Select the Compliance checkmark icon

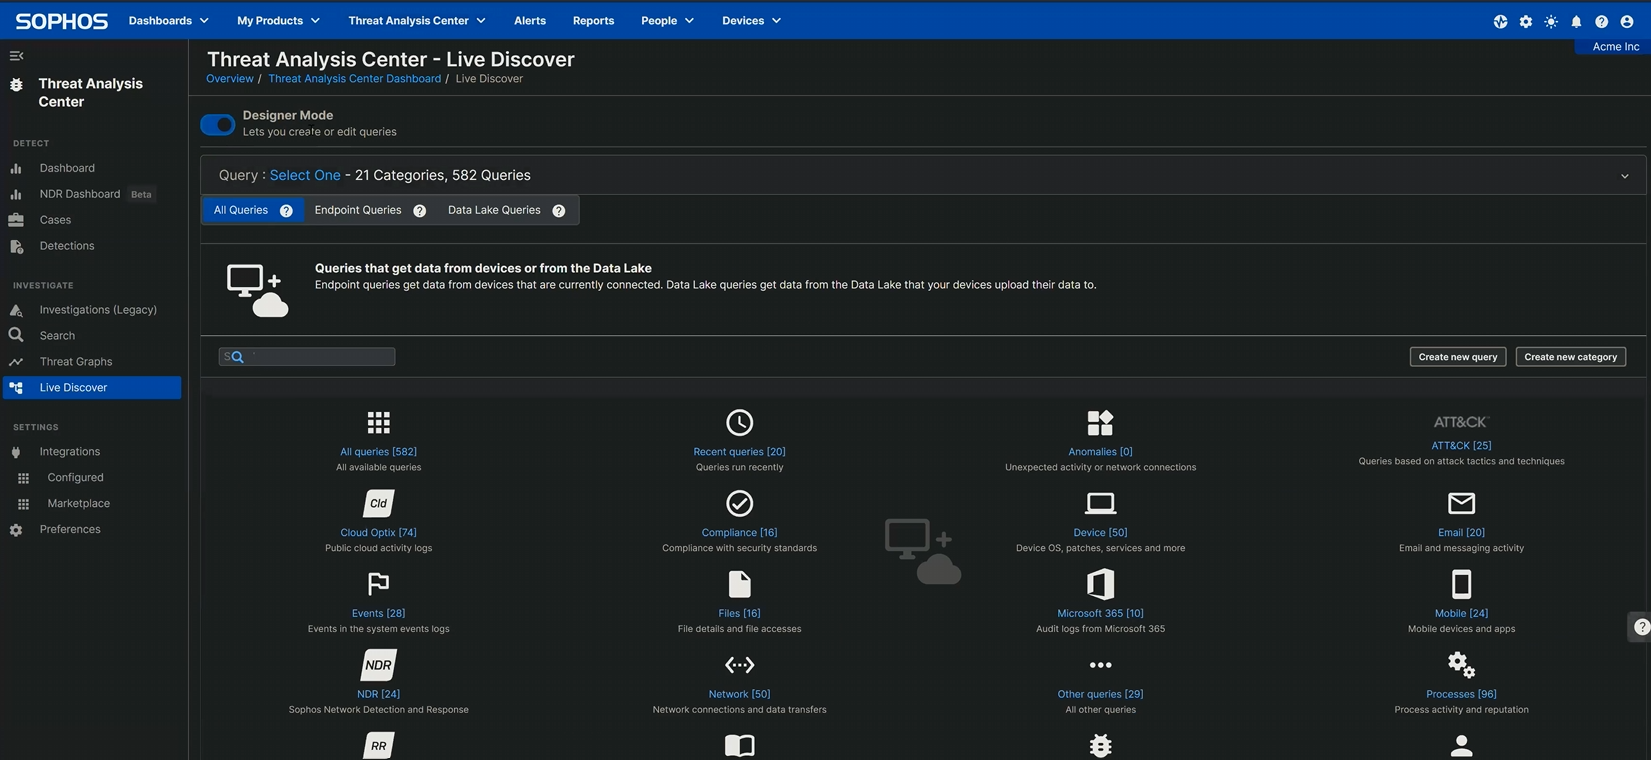[x=739, y=503]
